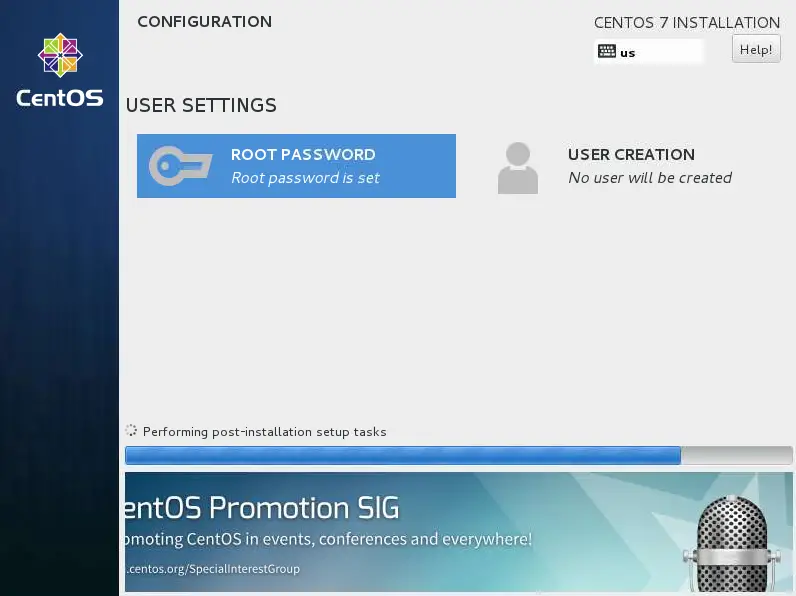Screen dimensions: 796x596
Task: Click the CONFIGURATION title
Action: click(205, 21)
